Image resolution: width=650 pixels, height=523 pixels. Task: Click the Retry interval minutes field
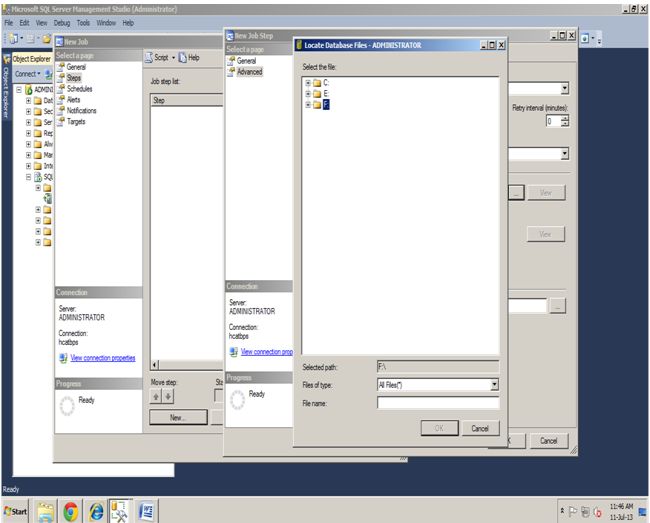pos(553,121)
